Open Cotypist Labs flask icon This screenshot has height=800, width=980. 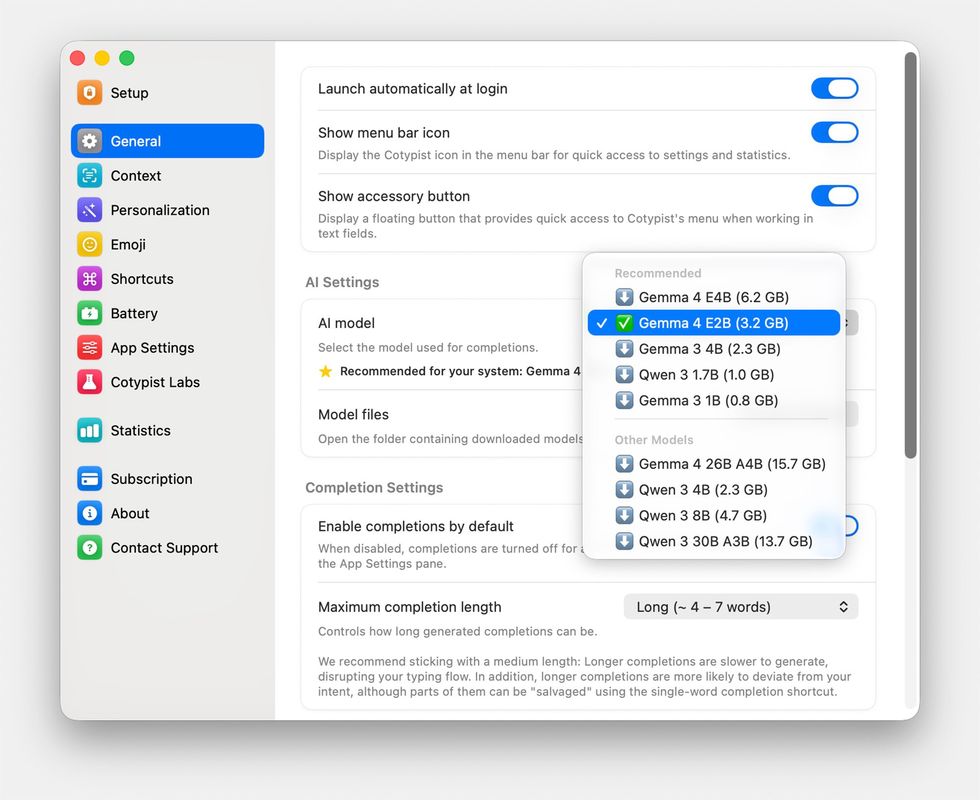pyautogui.click(x=89, y=382)
